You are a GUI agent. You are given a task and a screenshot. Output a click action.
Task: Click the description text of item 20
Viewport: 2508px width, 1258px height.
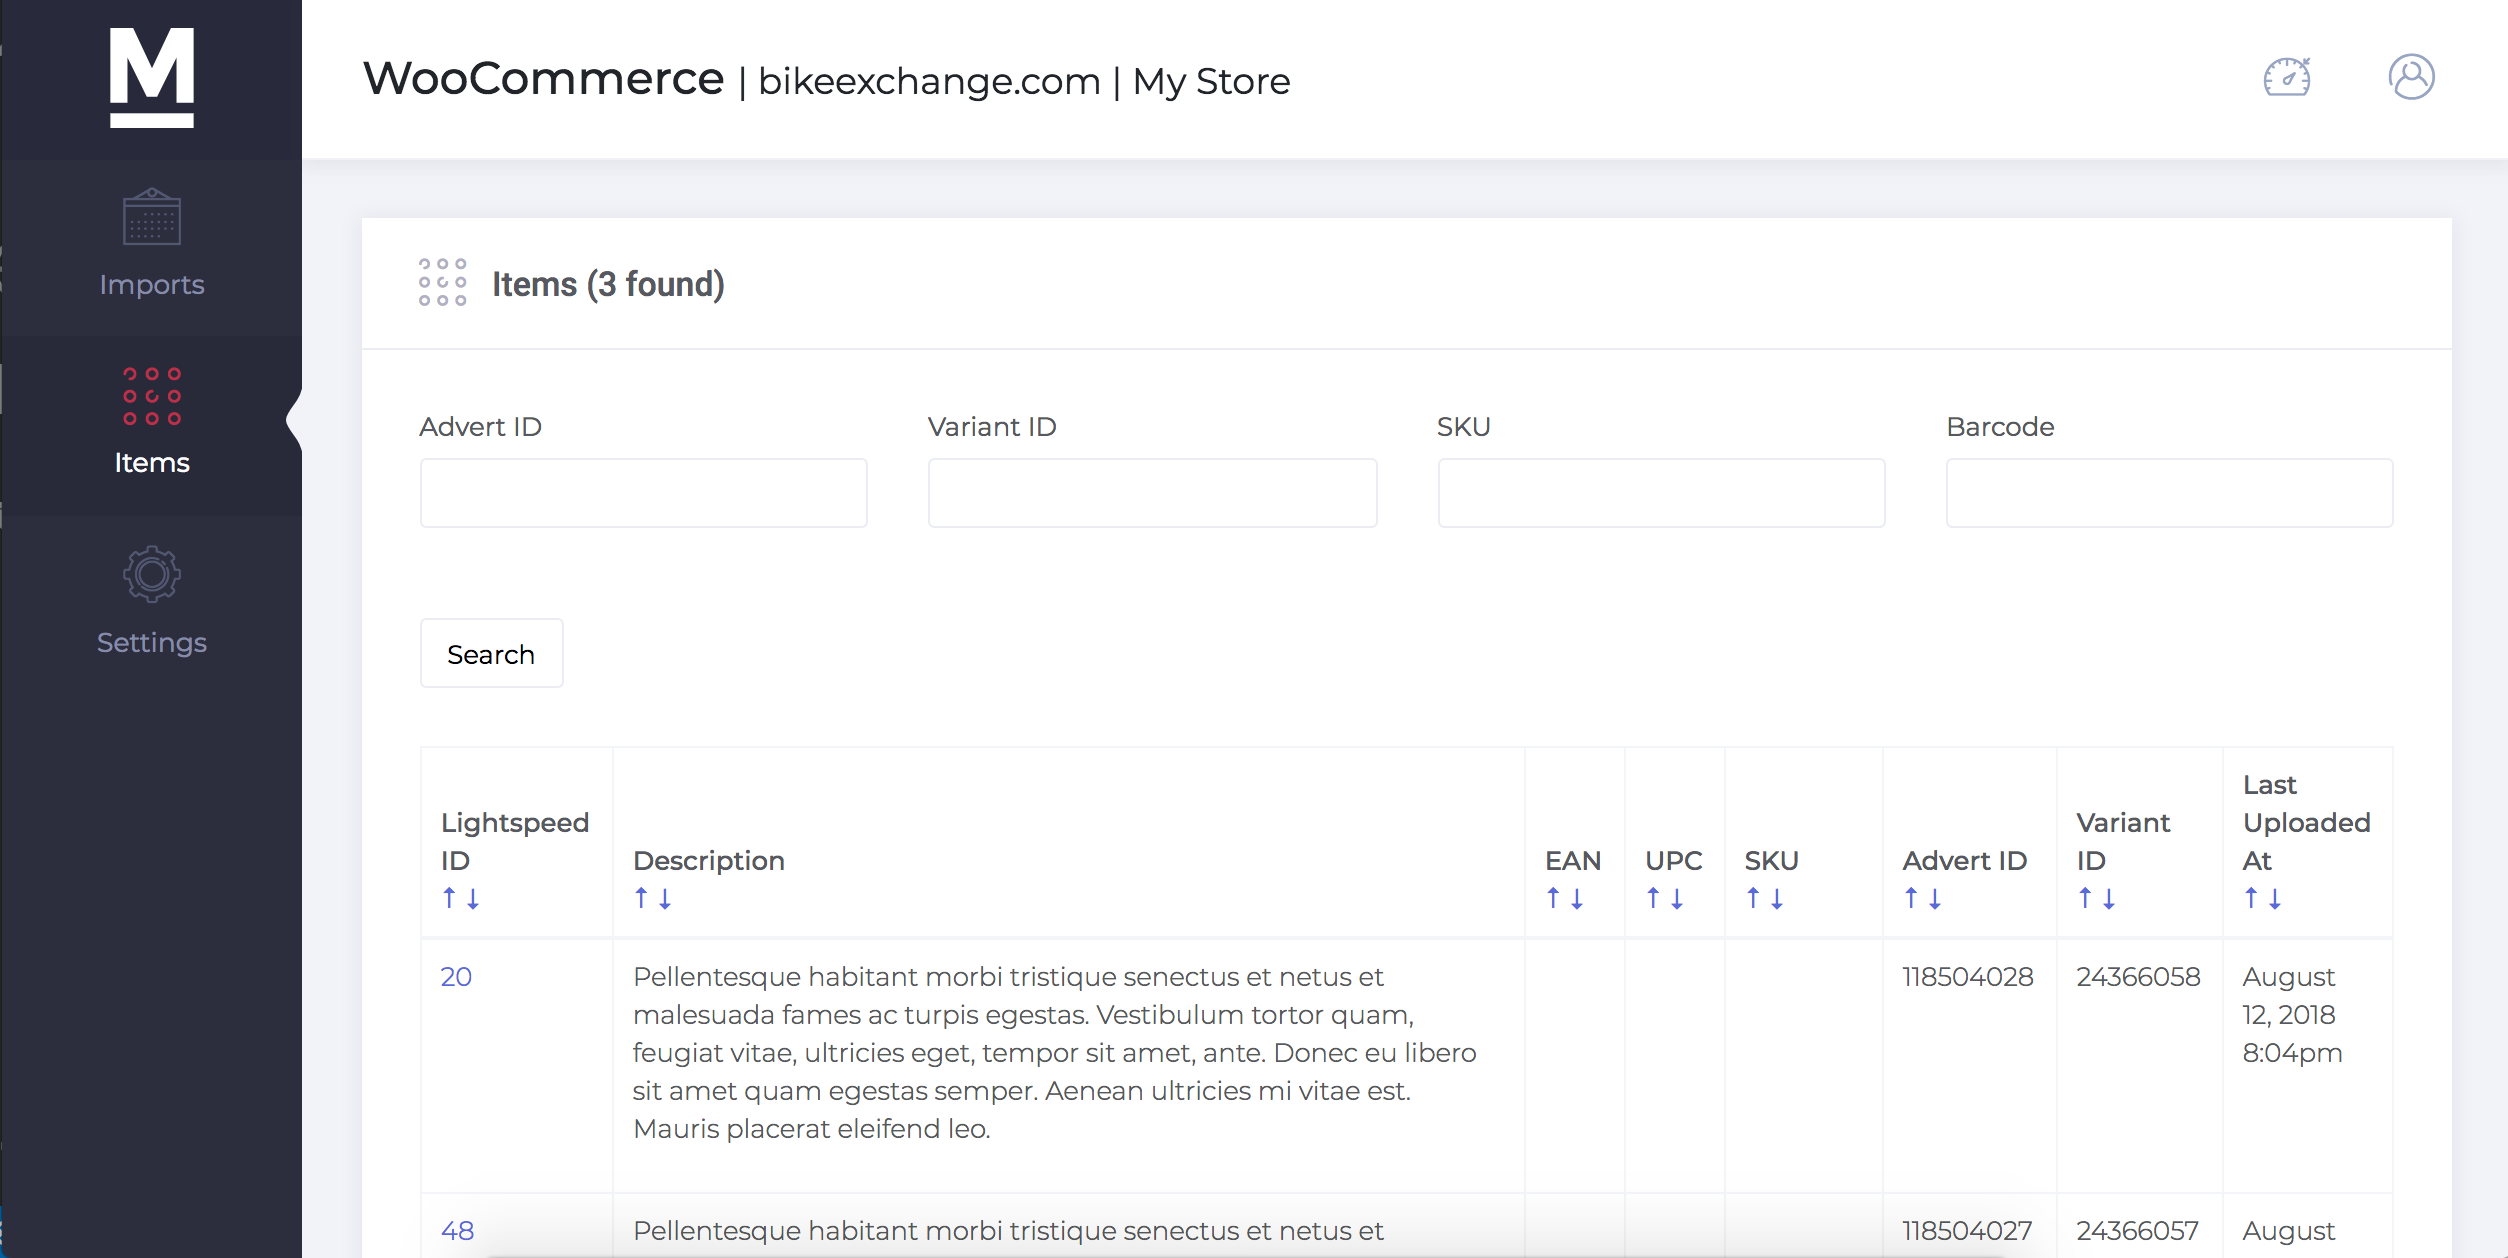[1055, 1053]
